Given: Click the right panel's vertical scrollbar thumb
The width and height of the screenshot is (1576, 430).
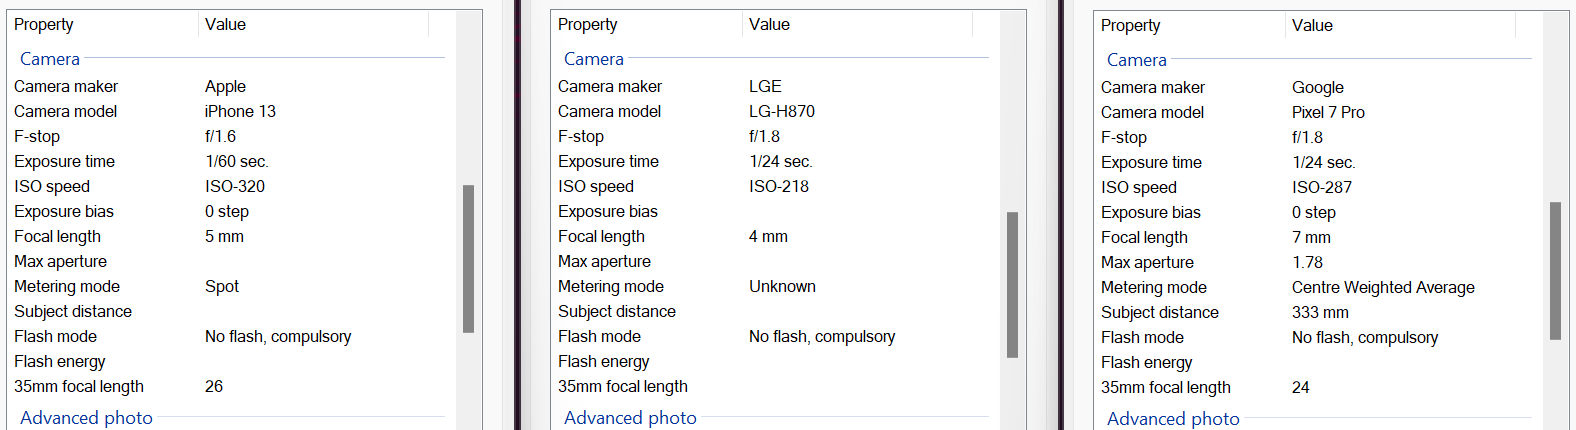Looking at the screenshot, I should tap(1555, 271).
